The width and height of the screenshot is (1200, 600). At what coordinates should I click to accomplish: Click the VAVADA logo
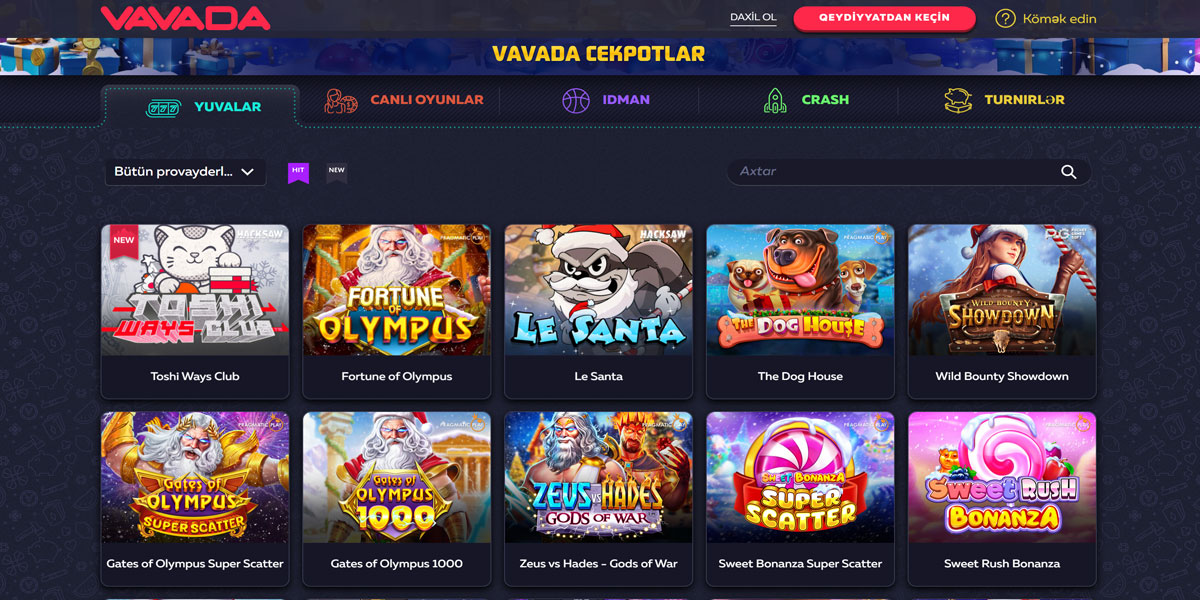pyautogui.click(x=185, y=18)
